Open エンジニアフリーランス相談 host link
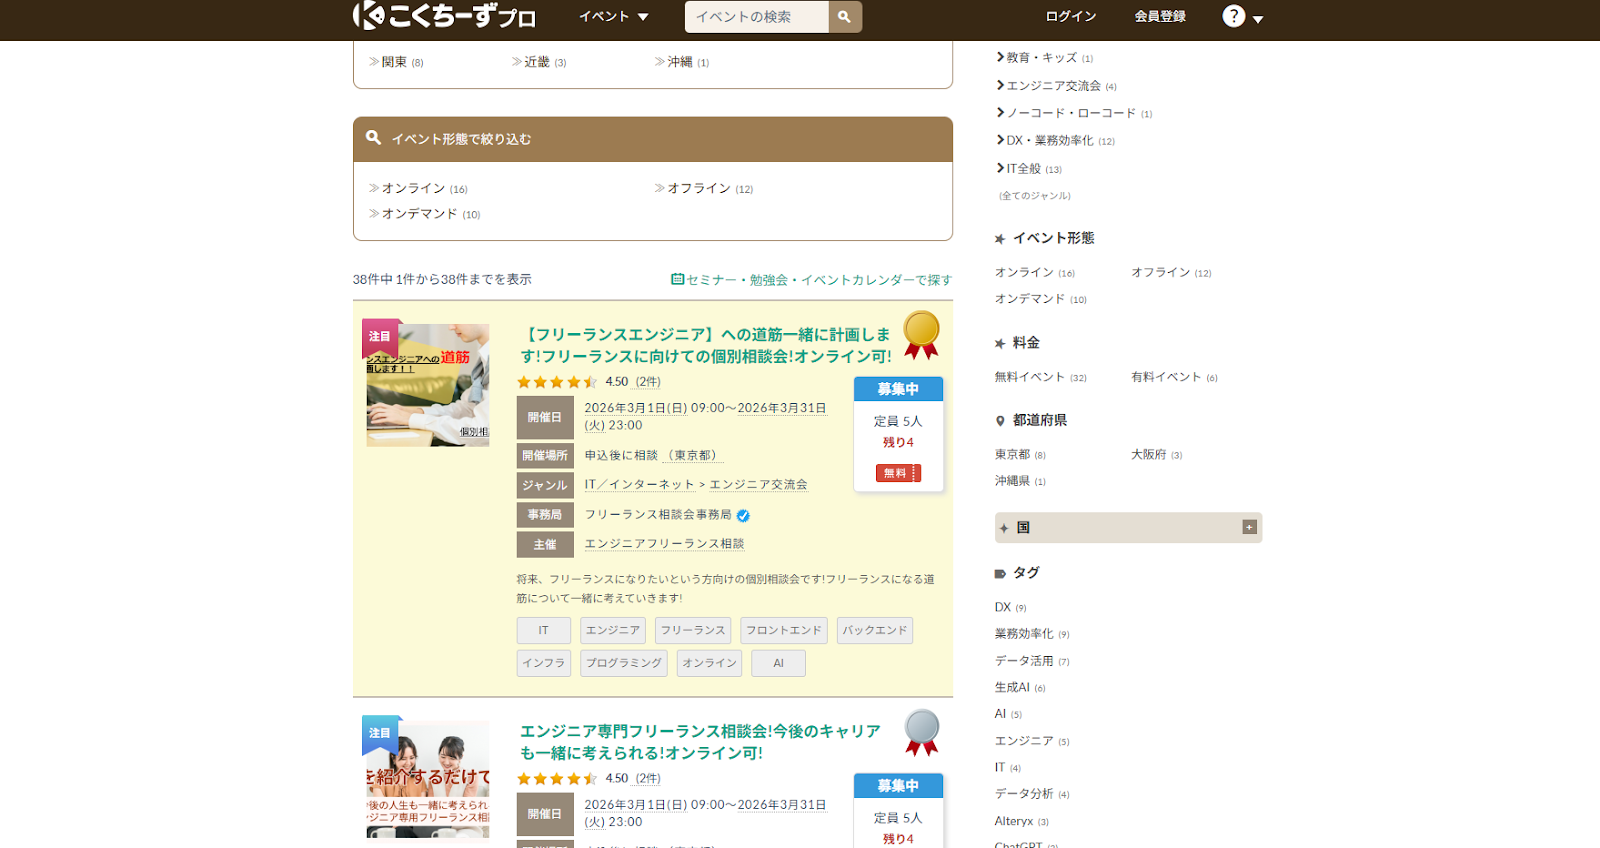The image size is (1600, 848). 664,544
